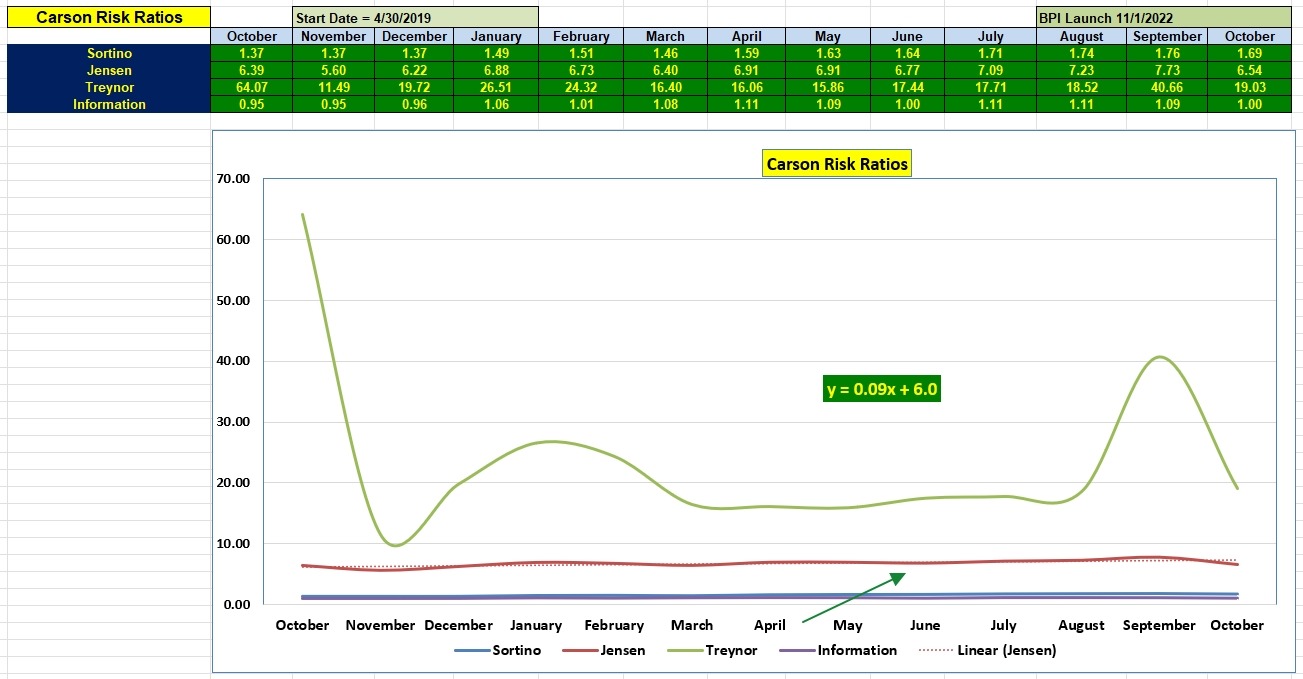Select the Treynor row label cell
Image resolution: width=1303 pixels, height=679 pixels.
pyautogui.click(x=109, y=87)
